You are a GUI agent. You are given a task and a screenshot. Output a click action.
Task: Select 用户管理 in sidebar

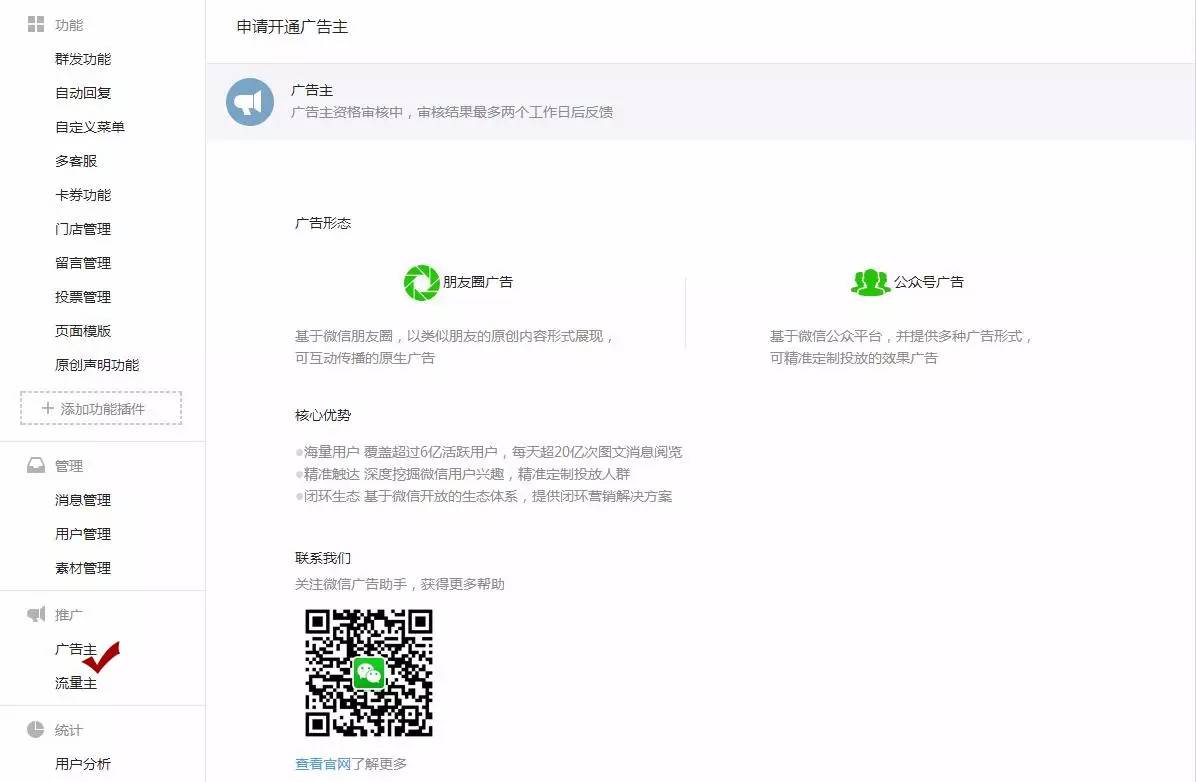coord(83,534)
